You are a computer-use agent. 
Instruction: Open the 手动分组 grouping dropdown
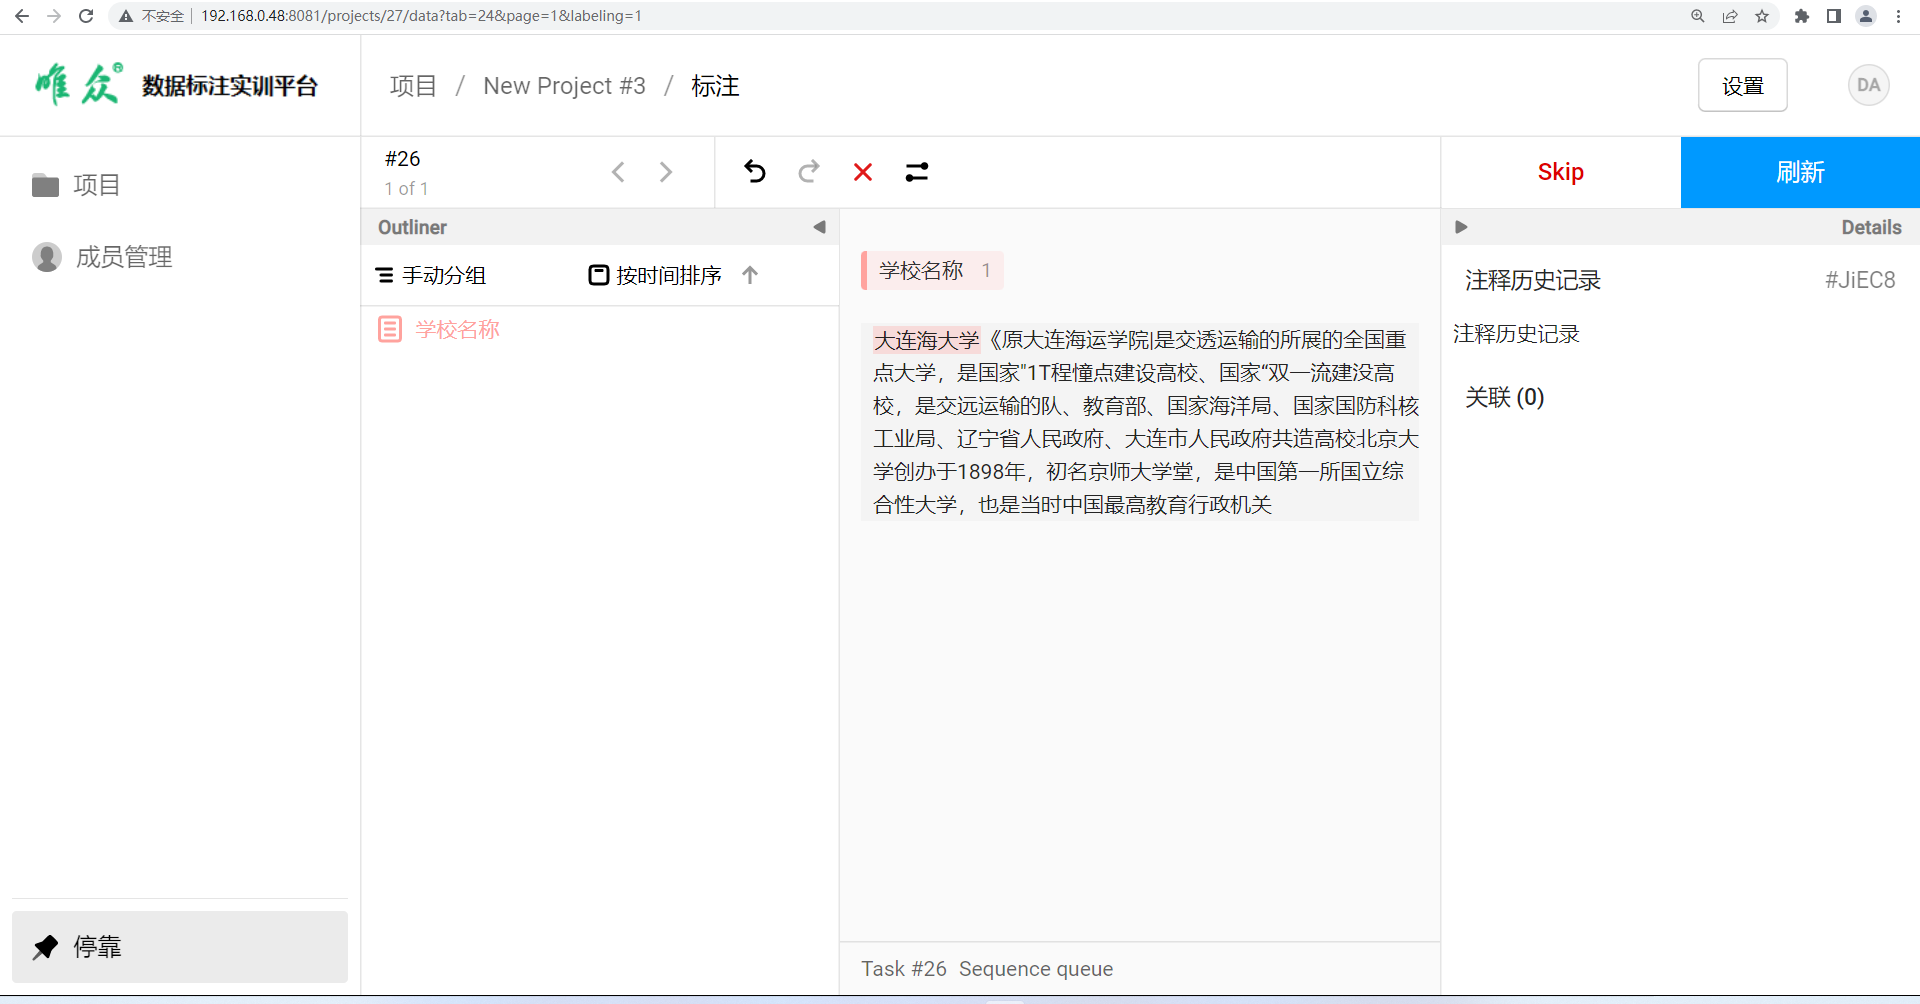tap(431, 275)
